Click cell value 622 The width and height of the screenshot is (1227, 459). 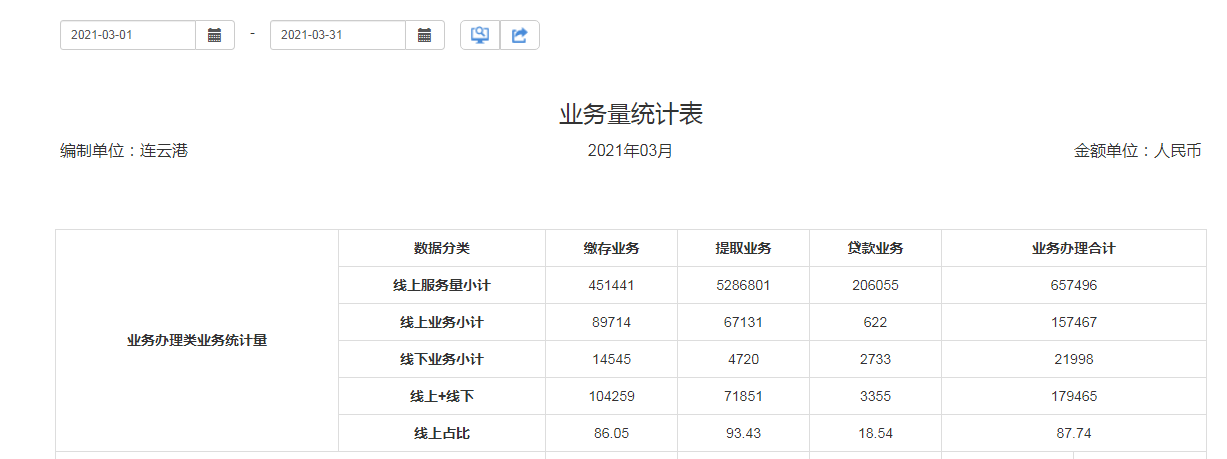875,322
